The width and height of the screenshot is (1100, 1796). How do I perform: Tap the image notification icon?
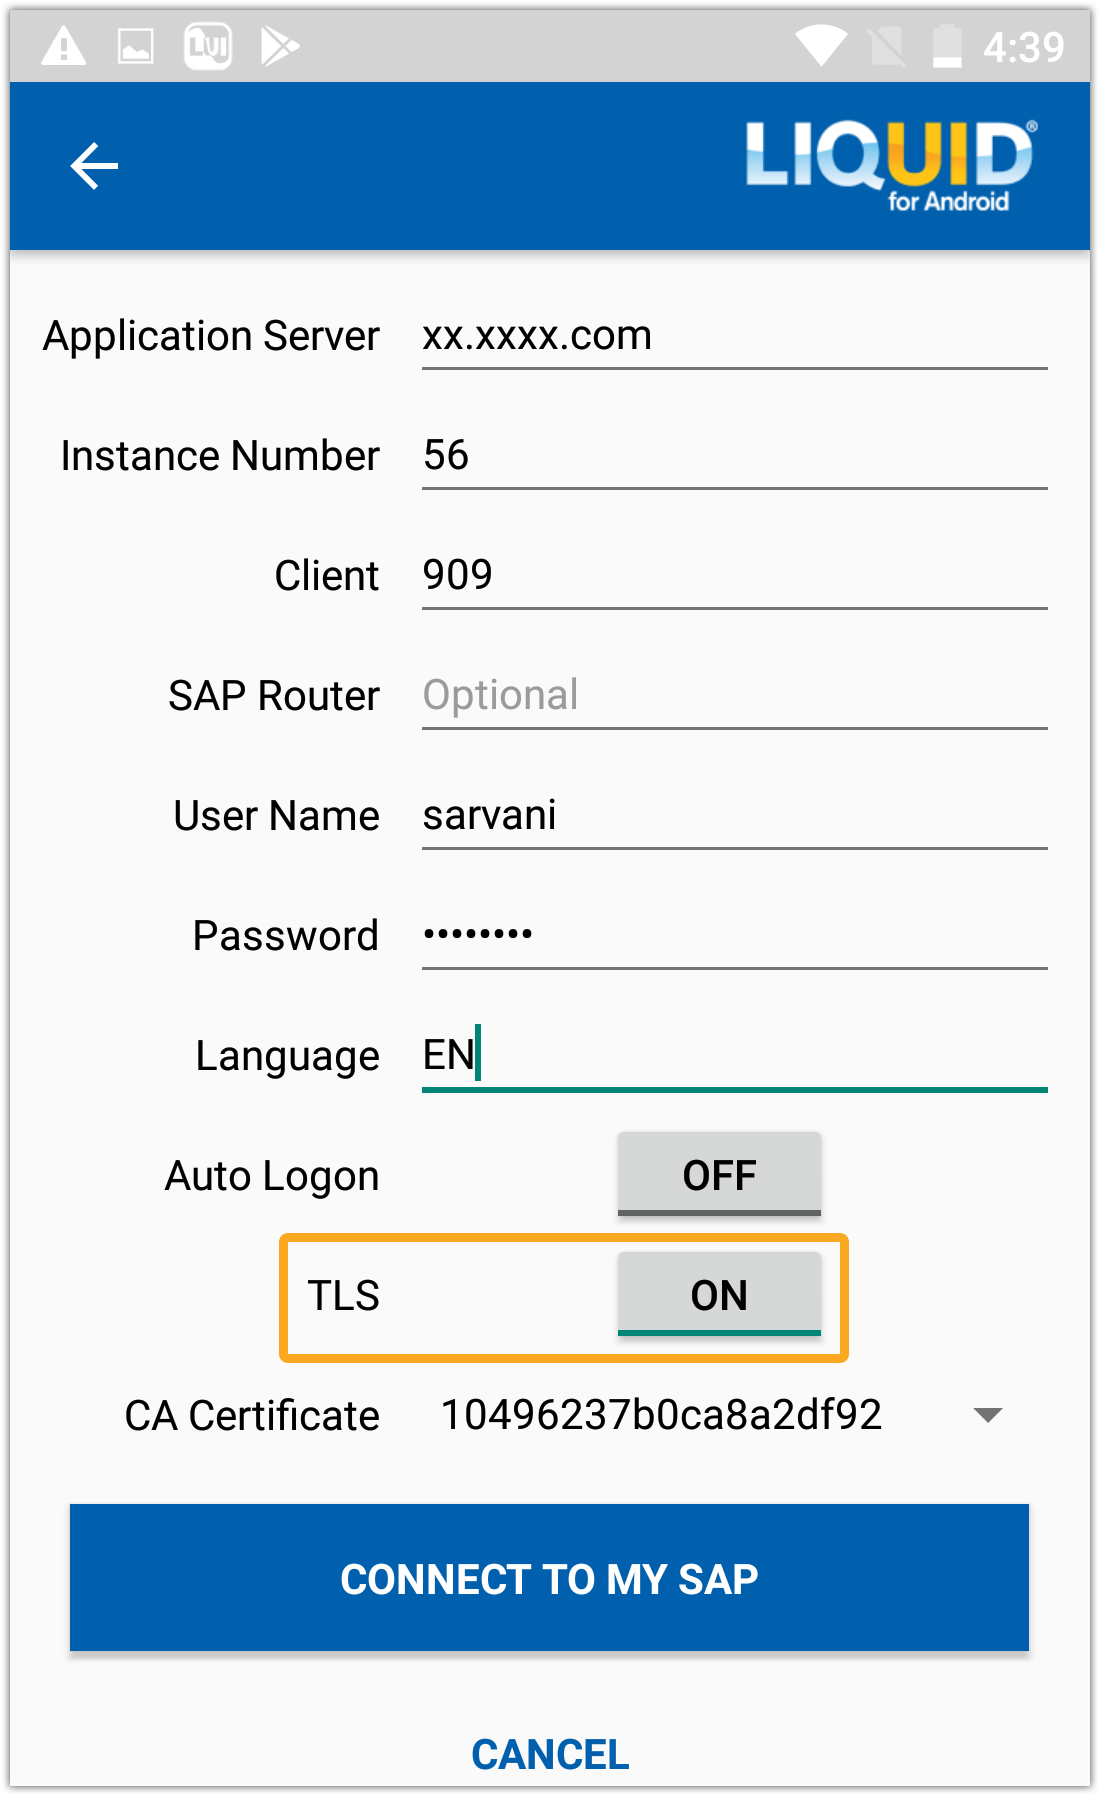pos(135,46)
